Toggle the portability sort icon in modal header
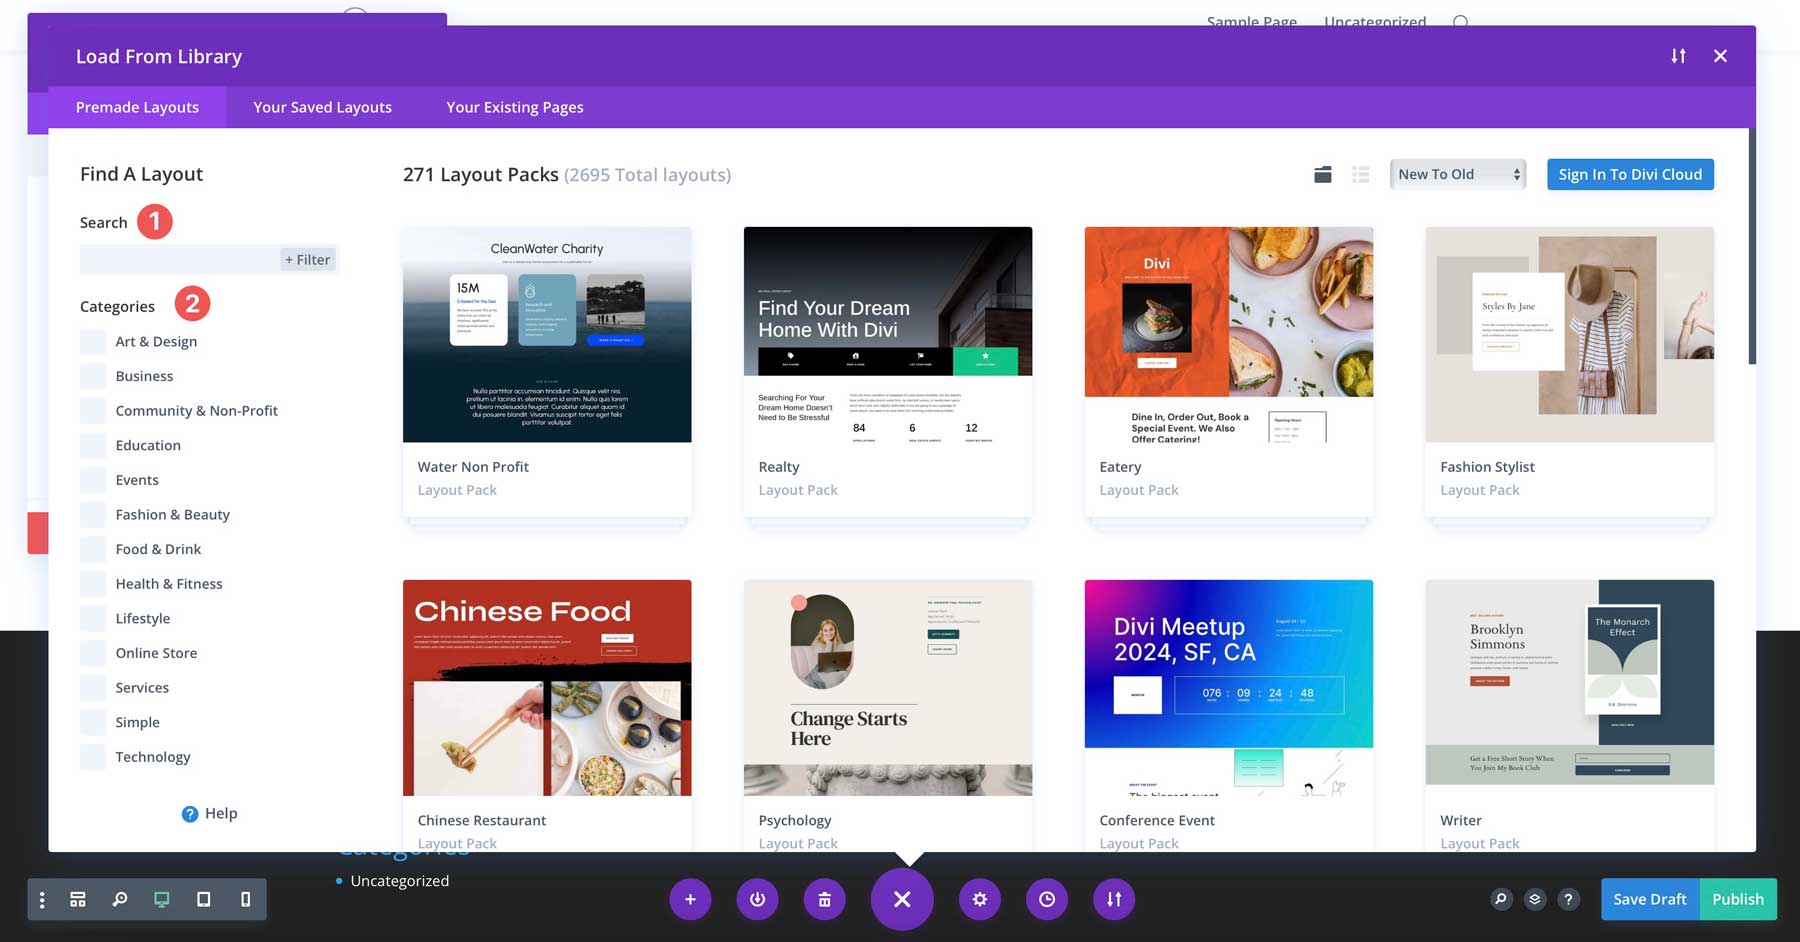The width and height of the screenshot is (1800, 942). coord(1678,56)
